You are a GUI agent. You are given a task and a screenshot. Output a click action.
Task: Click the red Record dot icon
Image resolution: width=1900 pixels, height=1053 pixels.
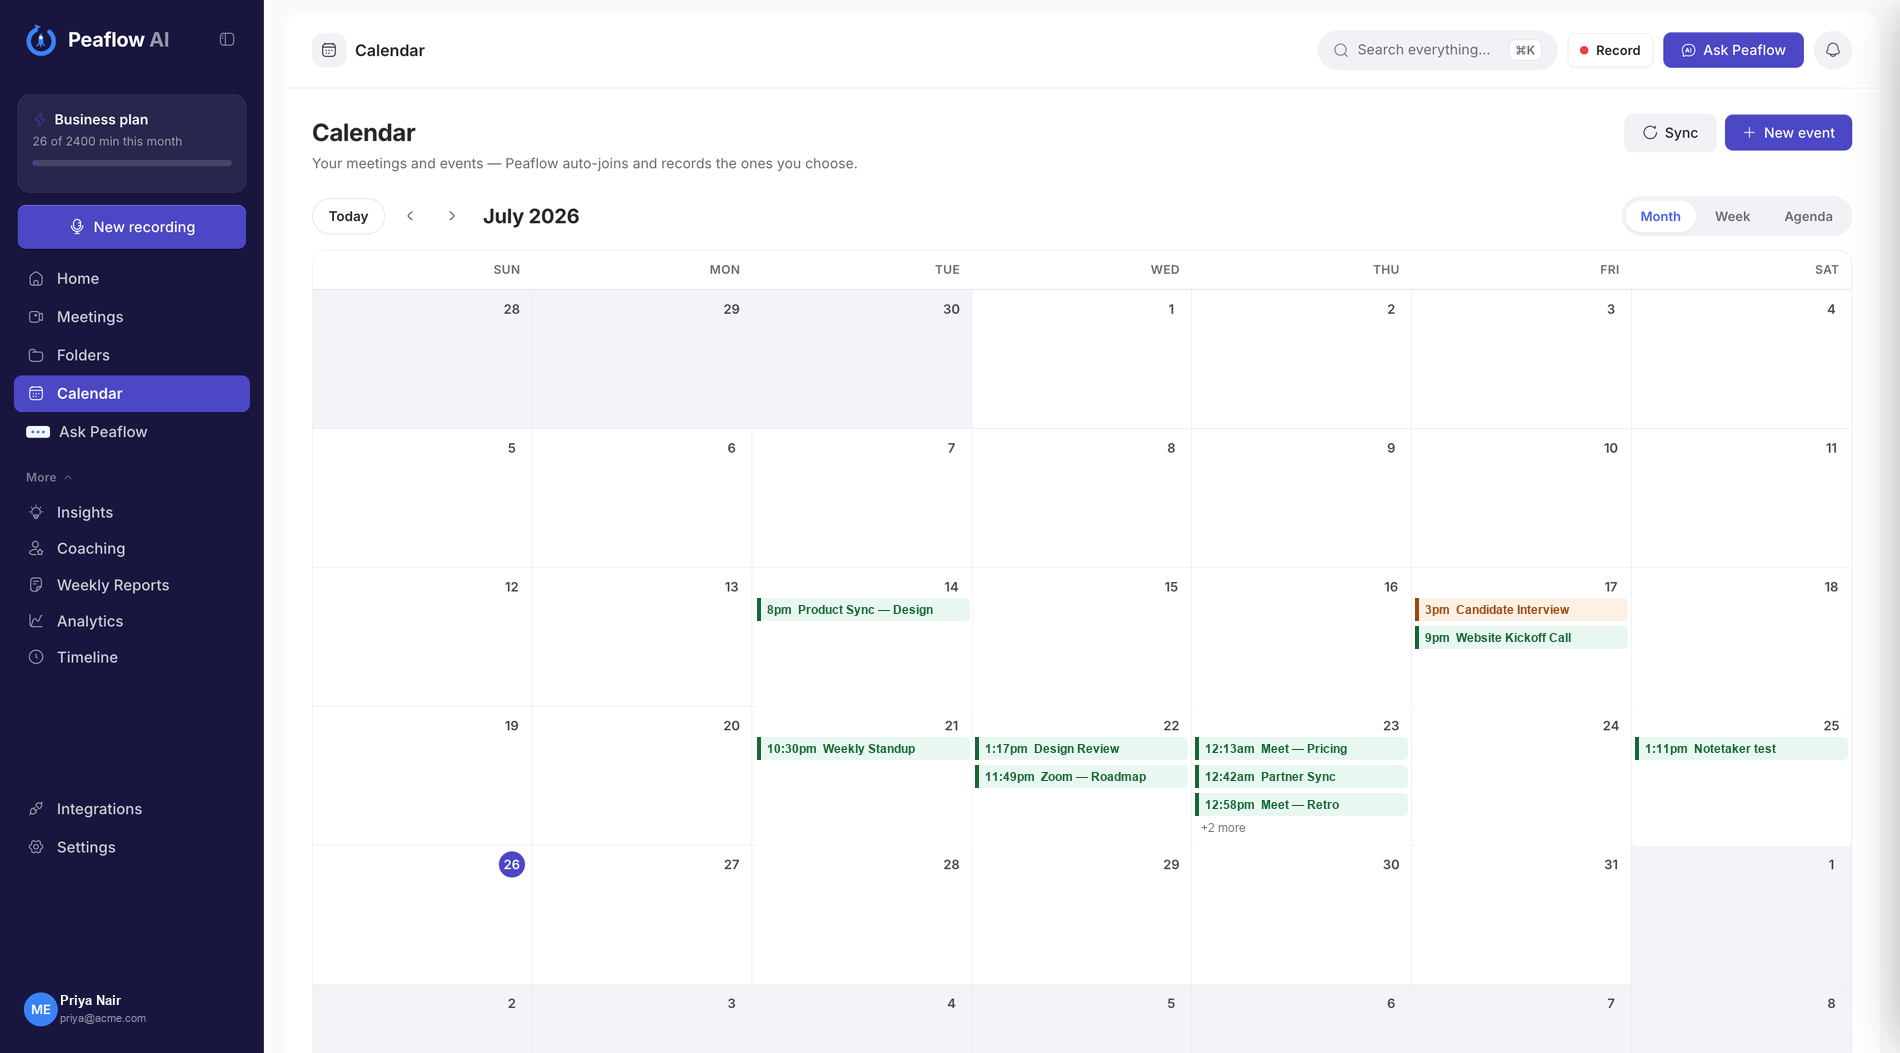(1584, 50)
